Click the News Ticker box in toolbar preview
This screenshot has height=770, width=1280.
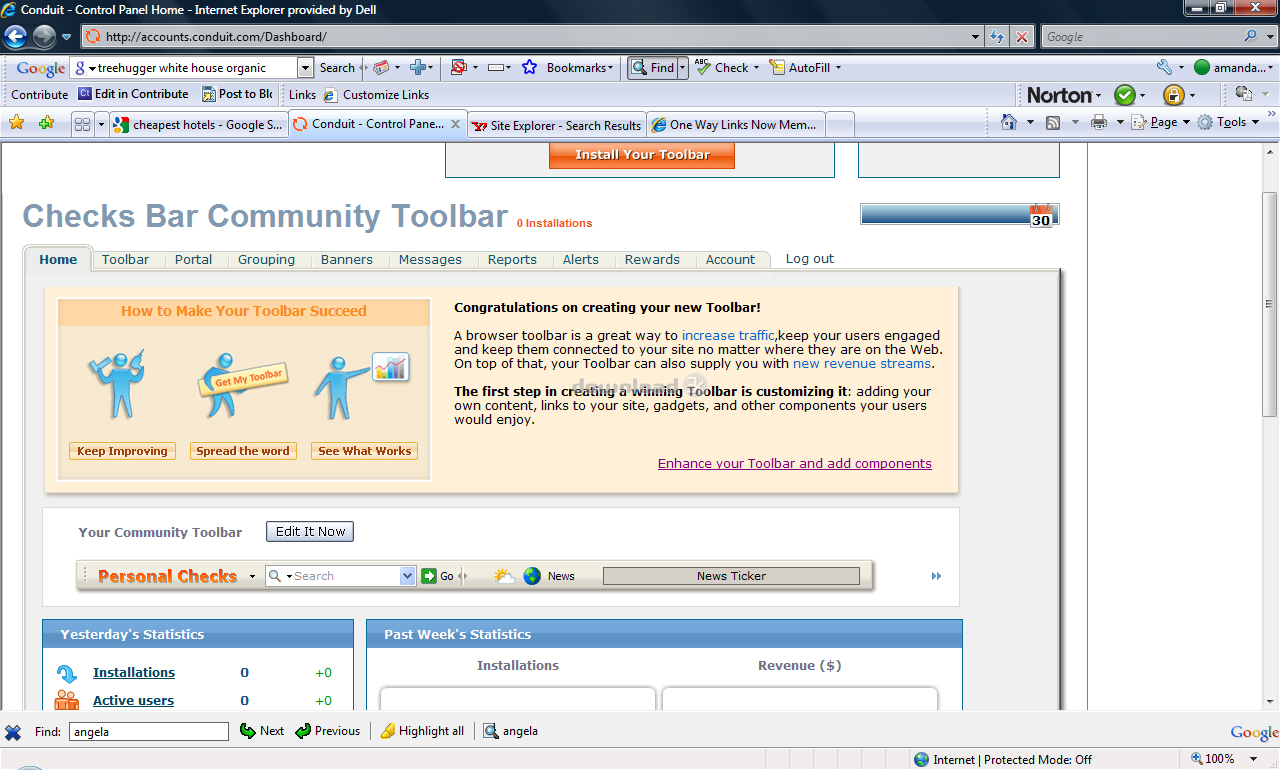[x=731, y=576]
